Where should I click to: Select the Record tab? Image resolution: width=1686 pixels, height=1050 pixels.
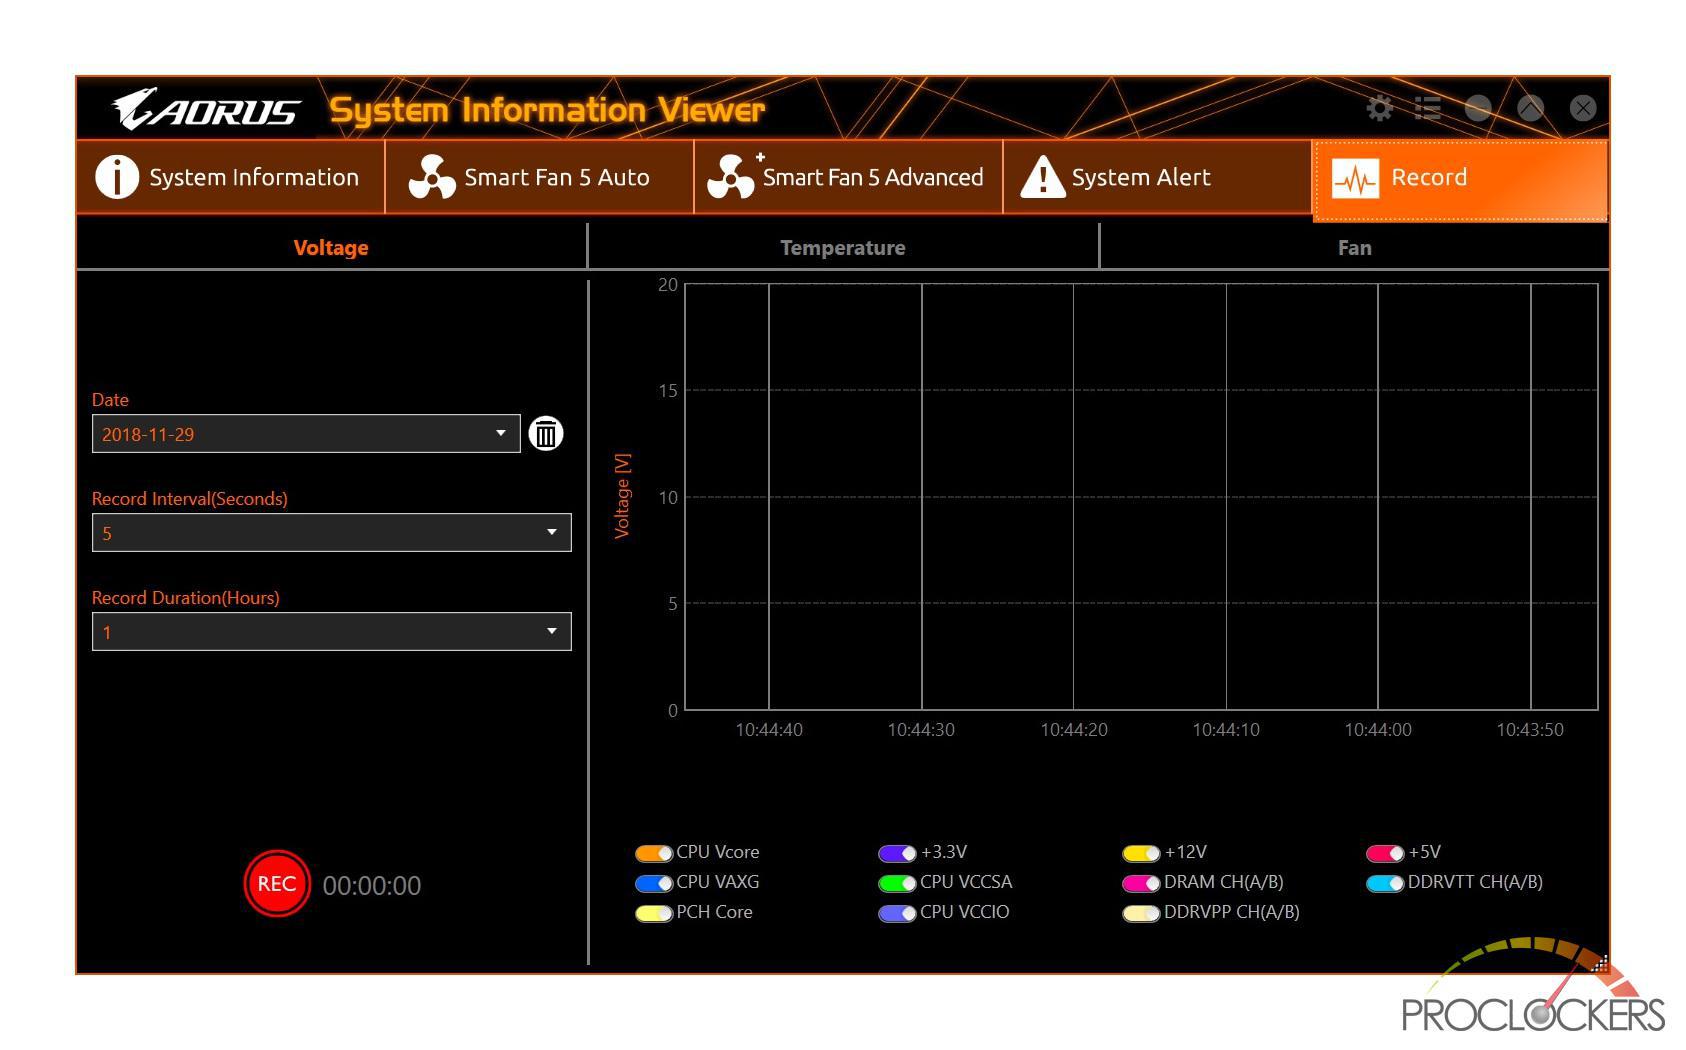pos(1460,180)
